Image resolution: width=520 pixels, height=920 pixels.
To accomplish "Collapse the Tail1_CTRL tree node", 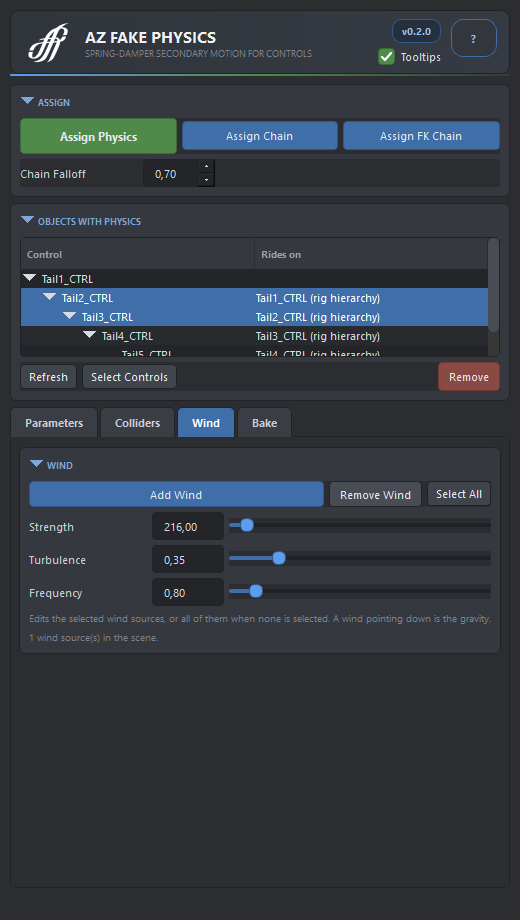I will (x=29, y=278).
